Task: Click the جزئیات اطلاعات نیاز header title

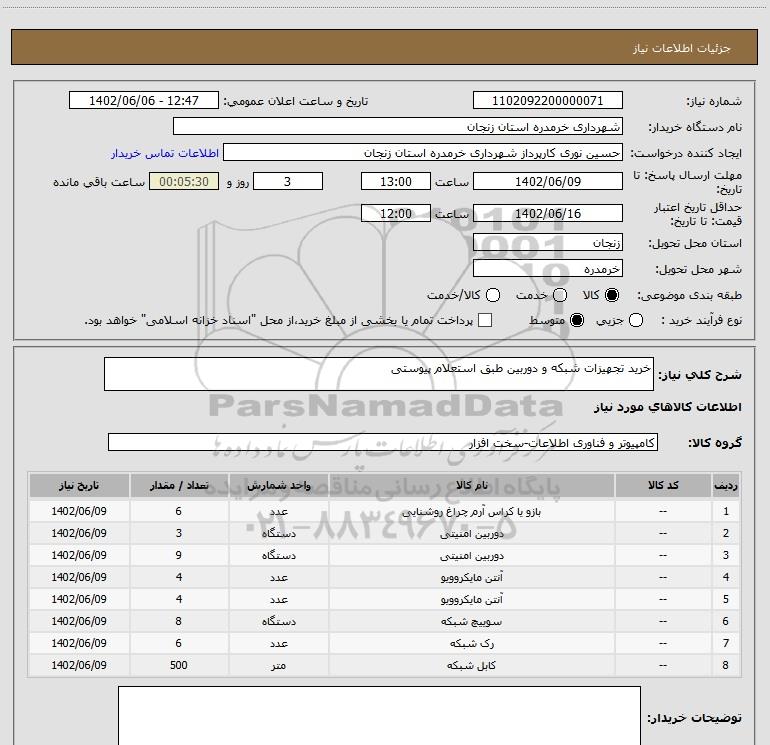Action: [682, 48]
